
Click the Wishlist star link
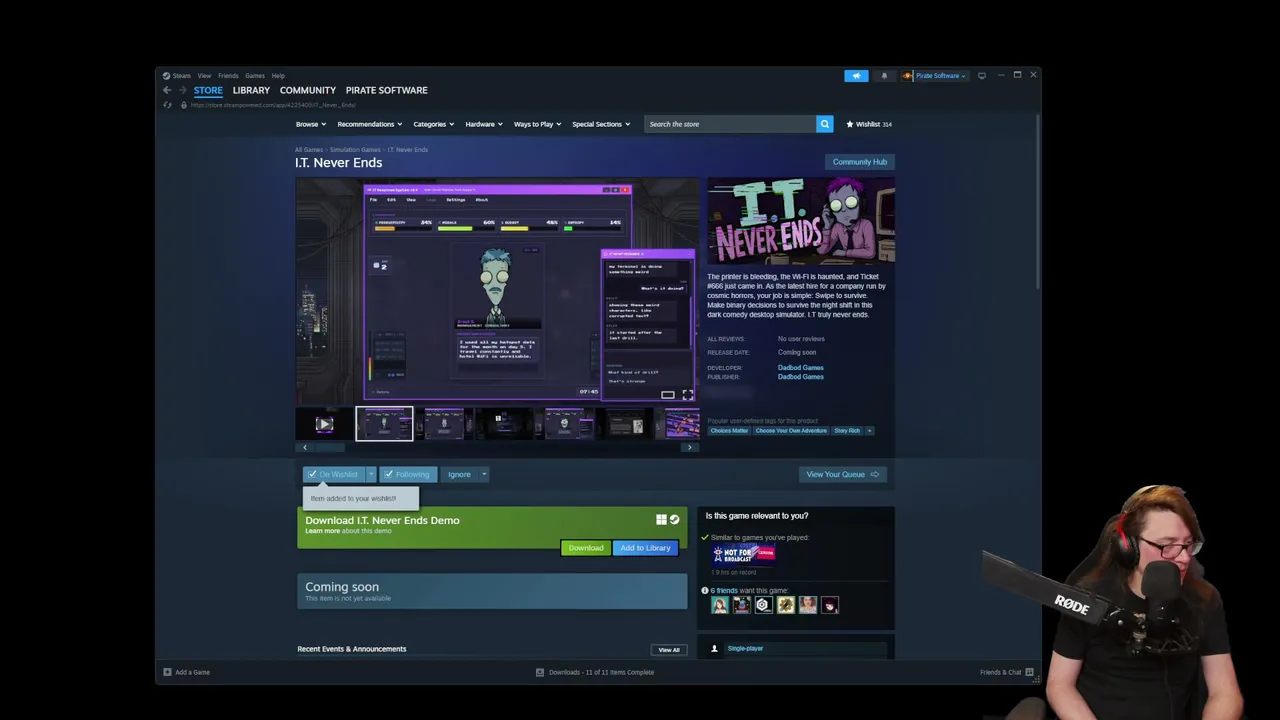pyautogui.click(x=868, y=124)
